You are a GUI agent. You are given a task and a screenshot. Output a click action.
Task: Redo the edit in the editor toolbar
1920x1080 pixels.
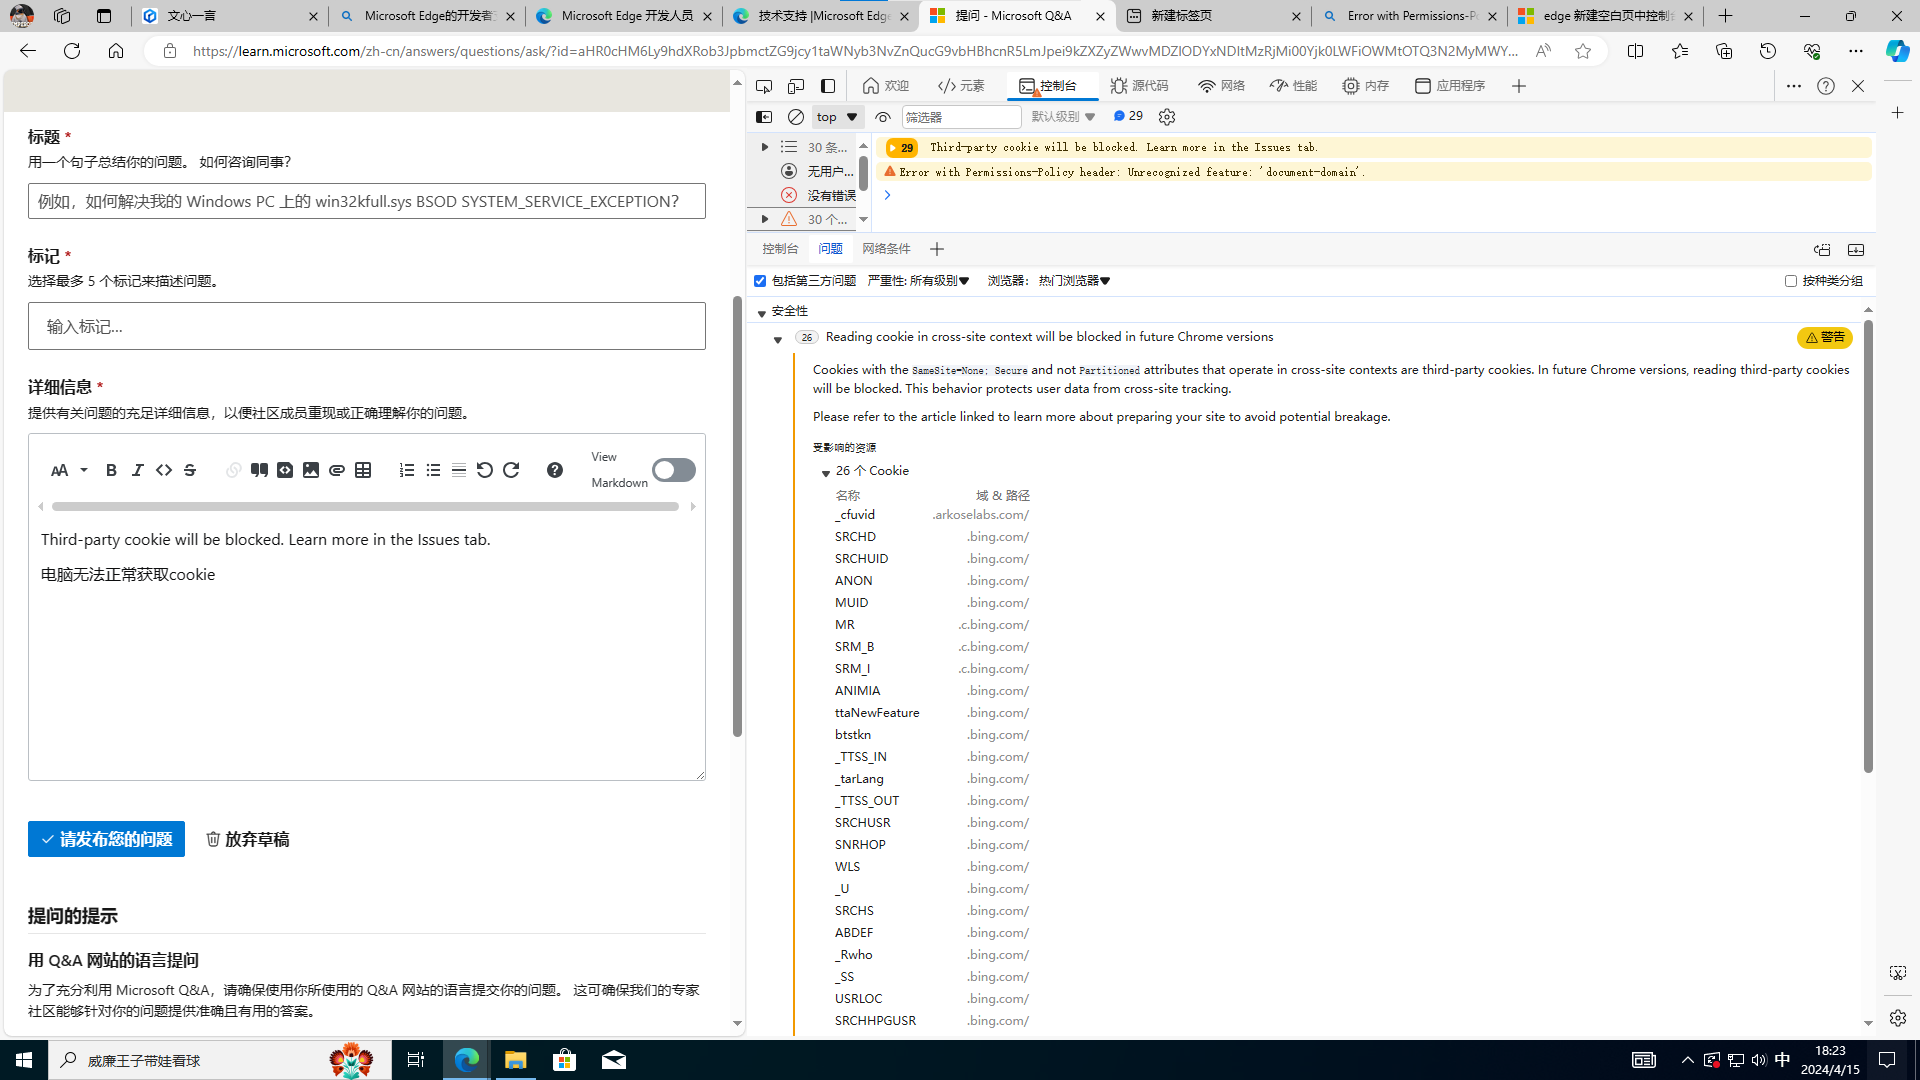pyautogui.click(x=511, y=470)
